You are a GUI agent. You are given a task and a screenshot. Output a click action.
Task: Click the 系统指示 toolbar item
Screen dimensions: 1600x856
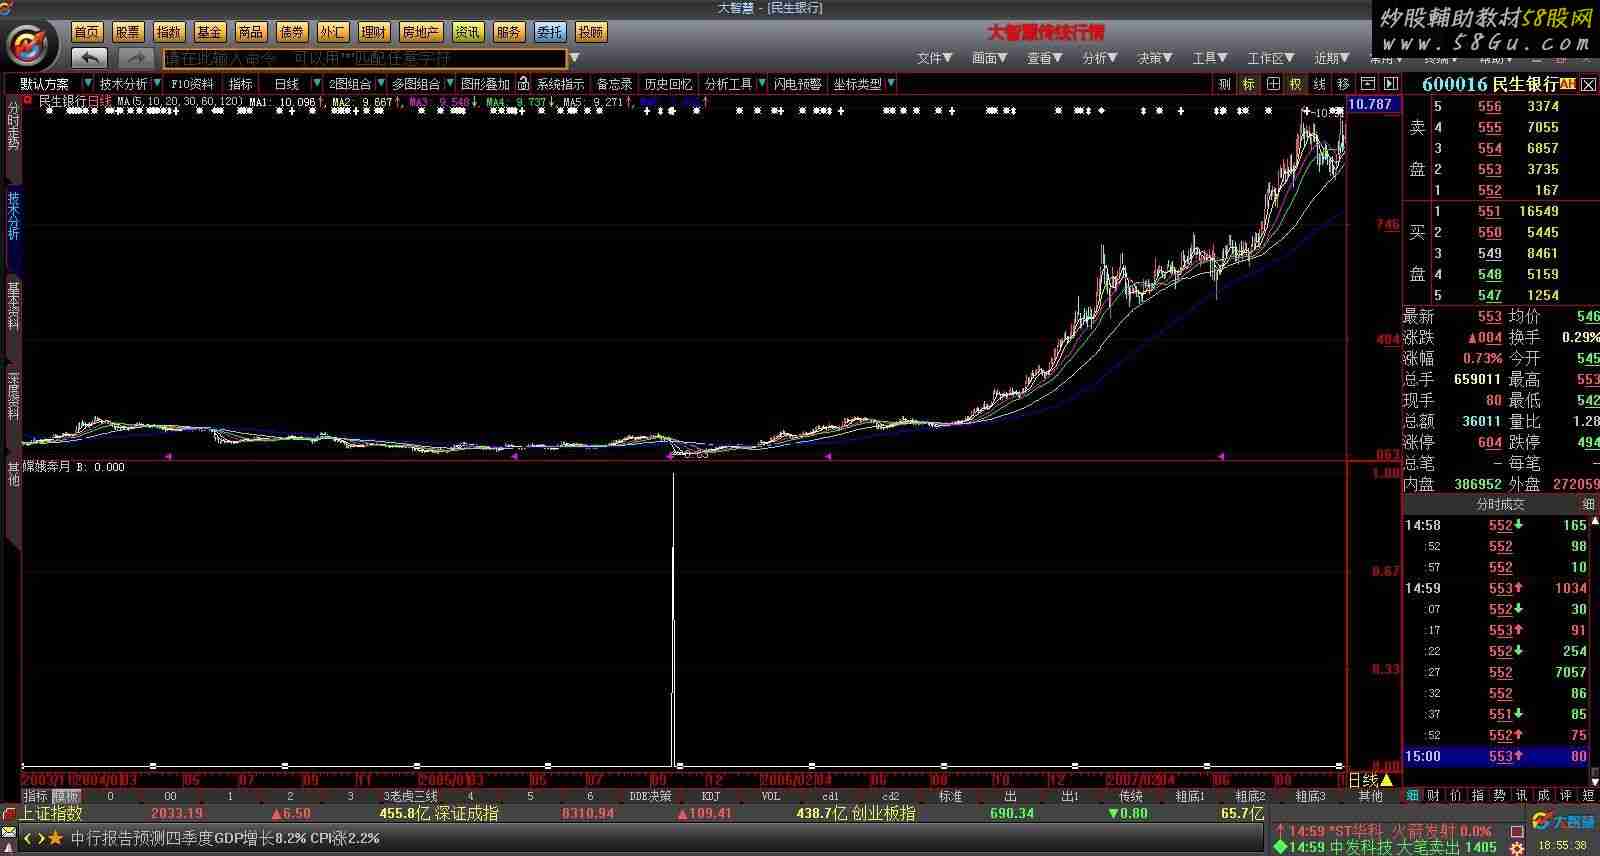pos(560,84)
